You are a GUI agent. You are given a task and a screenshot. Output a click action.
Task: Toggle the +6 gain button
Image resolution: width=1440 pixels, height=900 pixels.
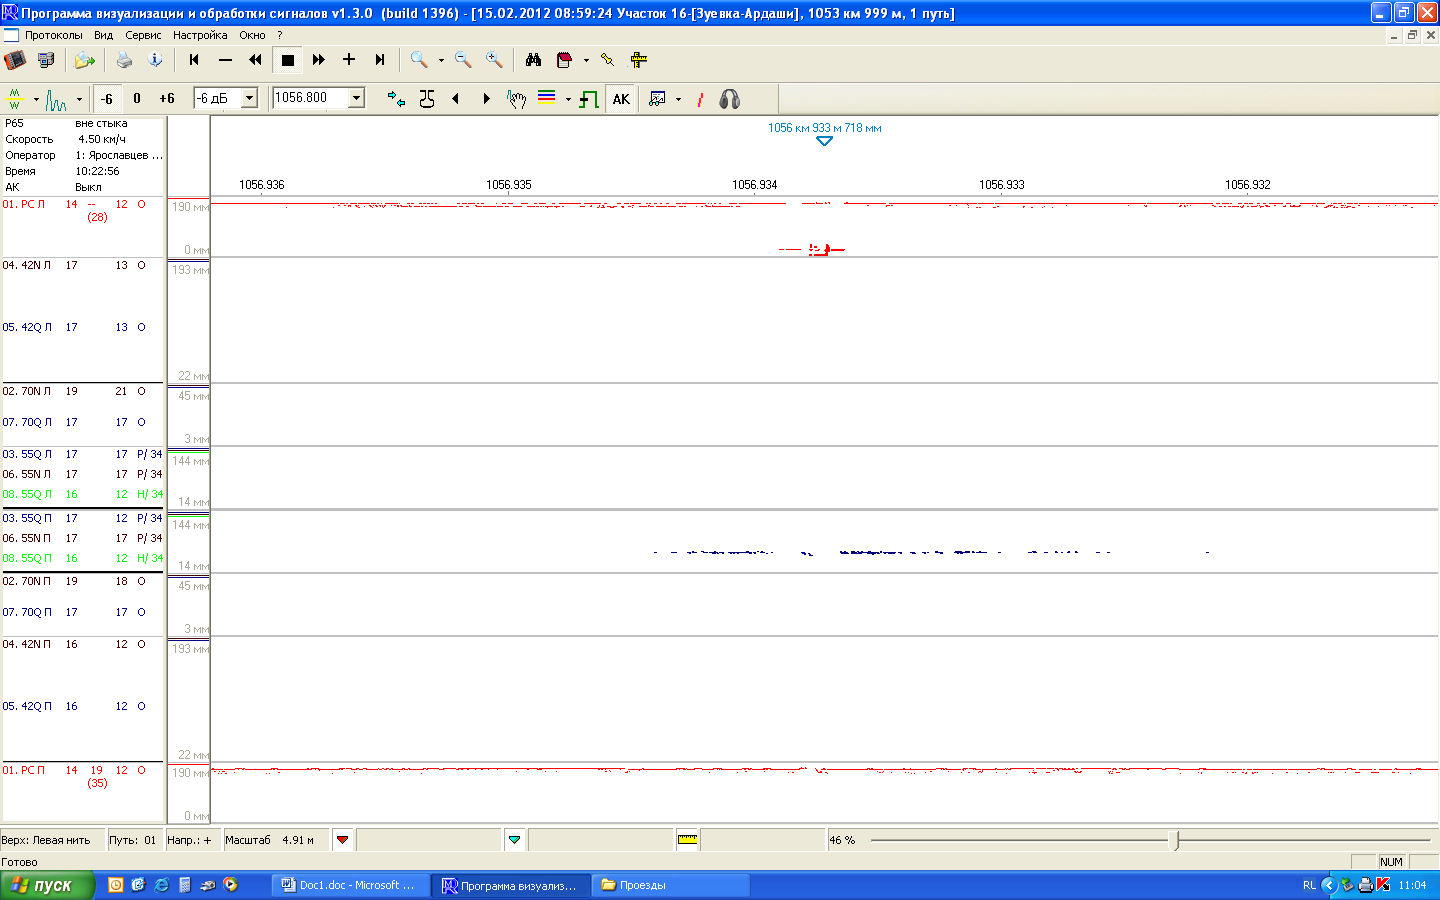coord(167,99)
